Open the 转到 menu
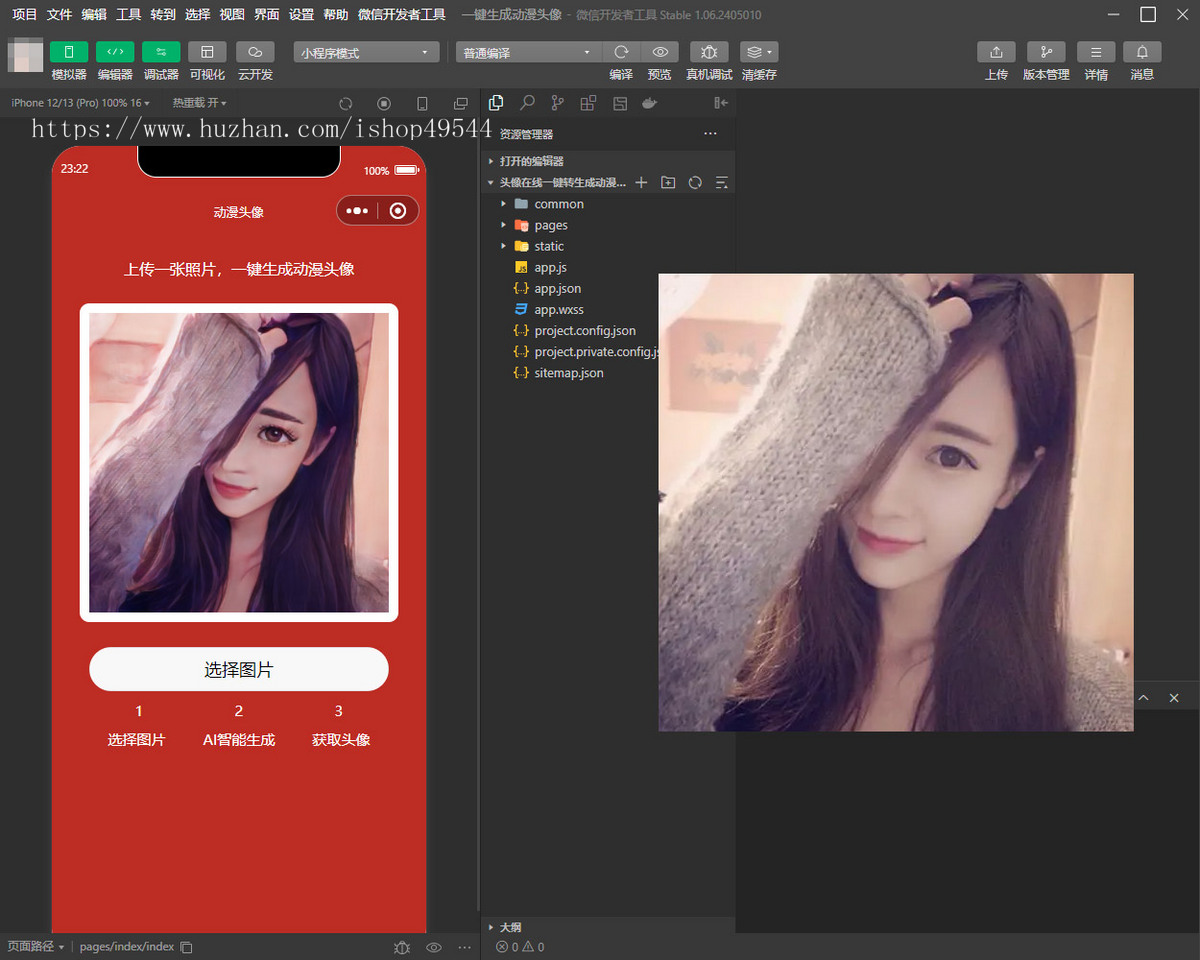Screen dimensions: 1200x960 163,15
